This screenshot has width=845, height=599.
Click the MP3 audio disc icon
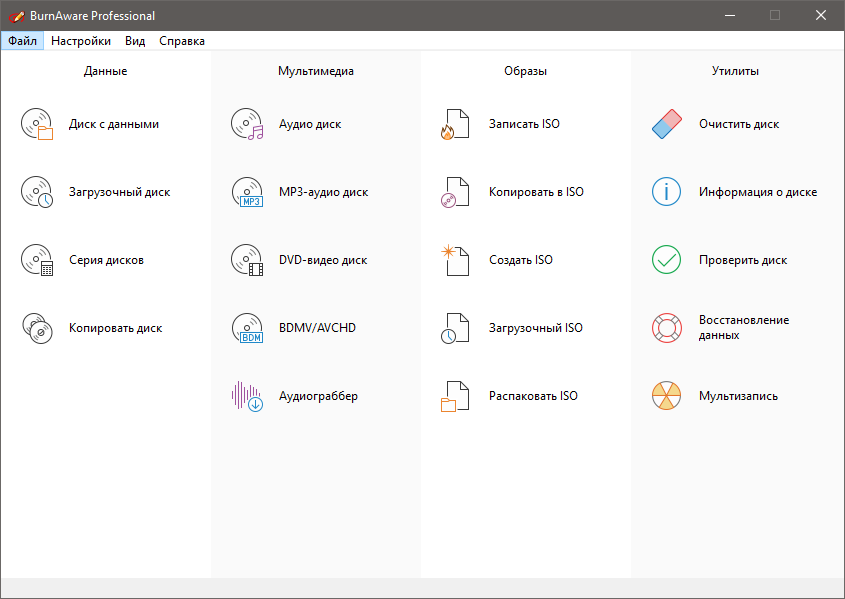(x=247, y=192)
